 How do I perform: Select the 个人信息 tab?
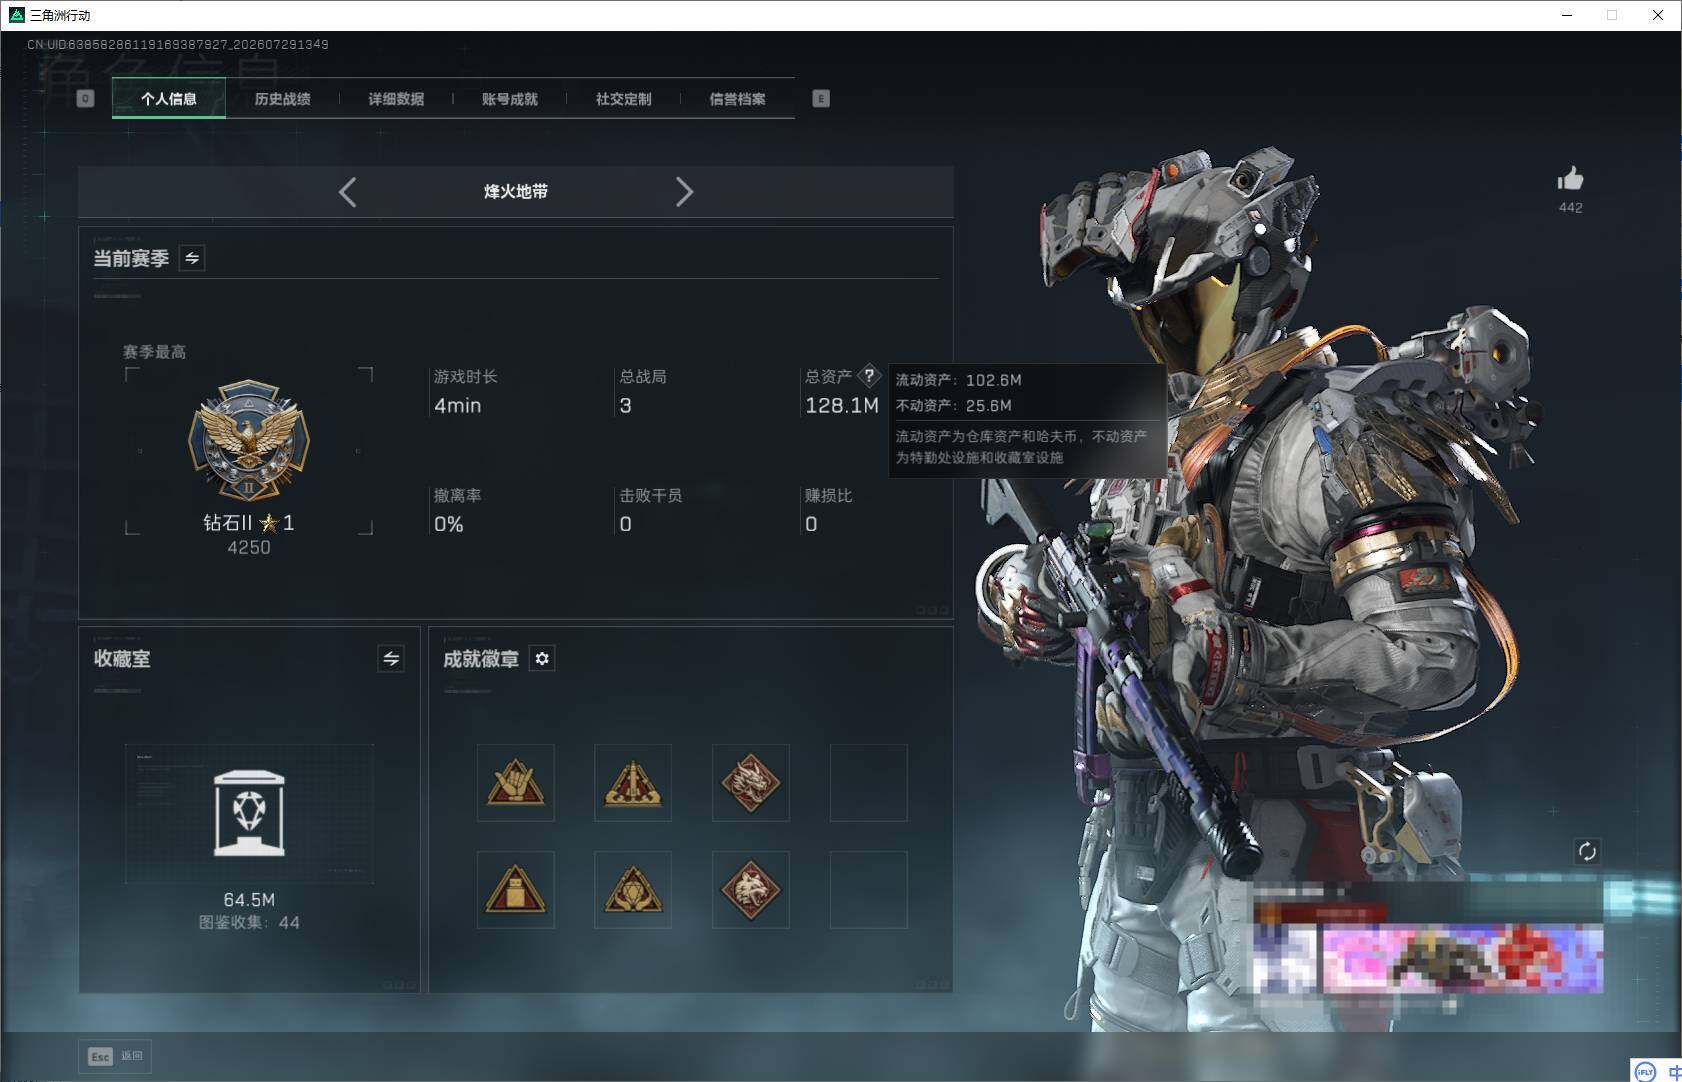pos(168,99)
